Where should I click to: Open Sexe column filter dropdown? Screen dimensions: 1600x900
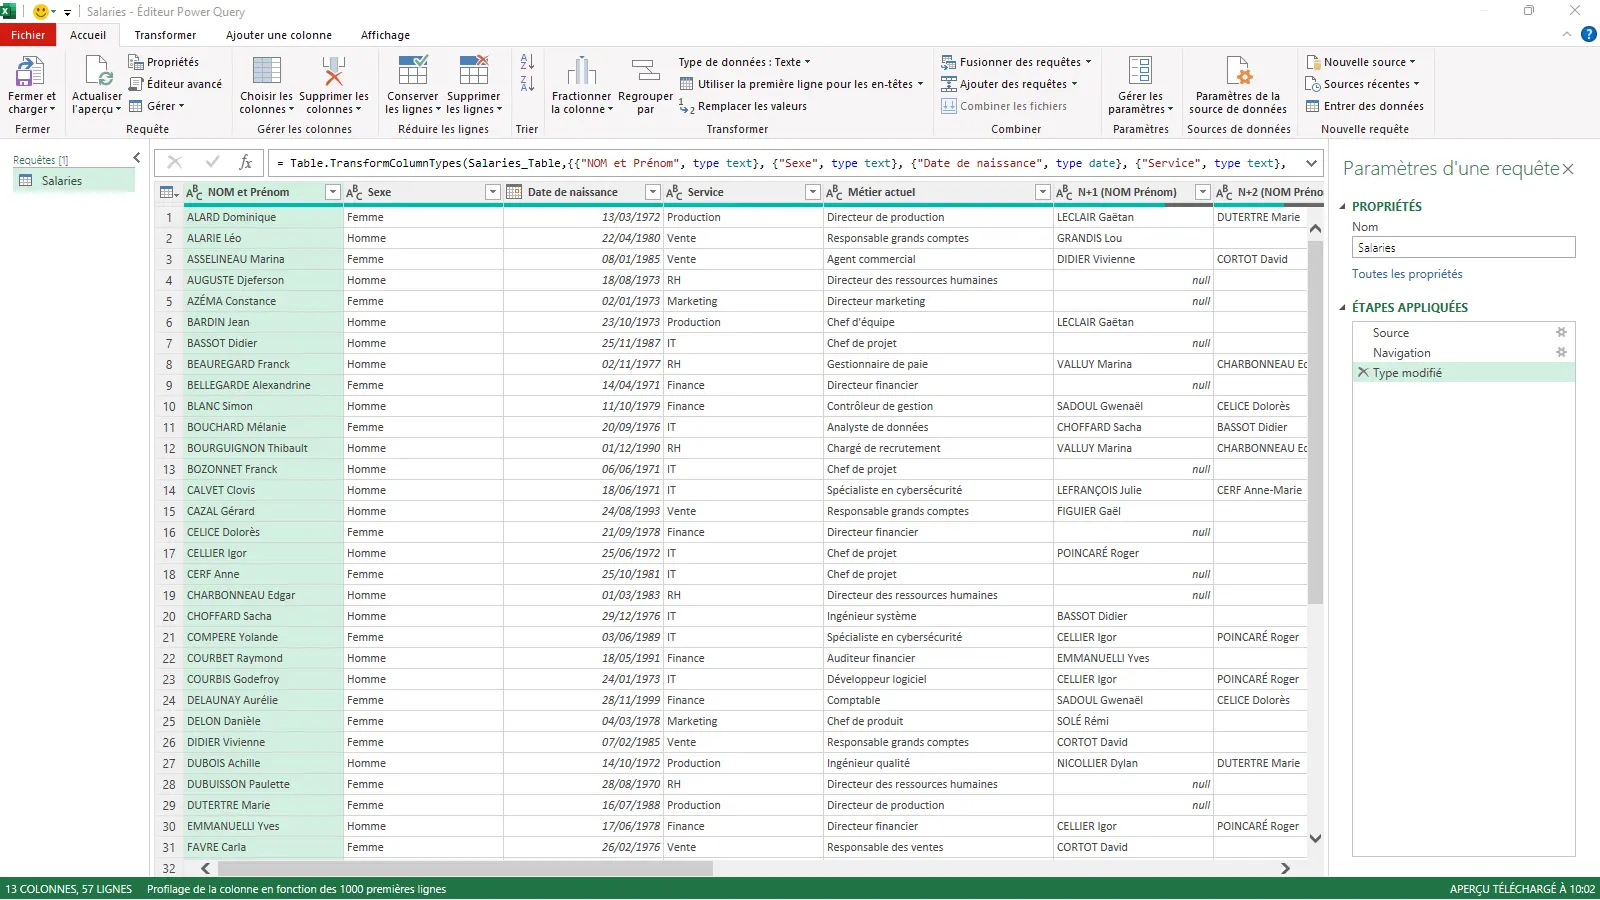coord(493,192)
